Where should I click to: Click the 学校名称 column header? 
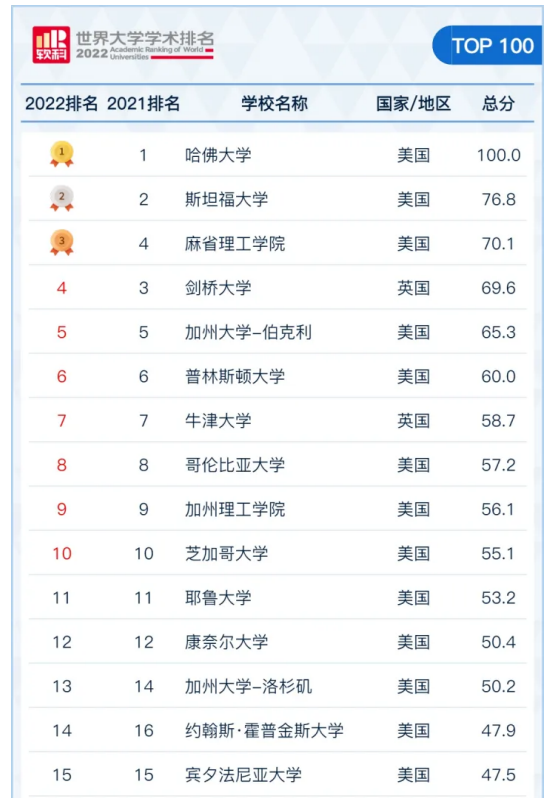pyautogui.click(x=274, y=103)
